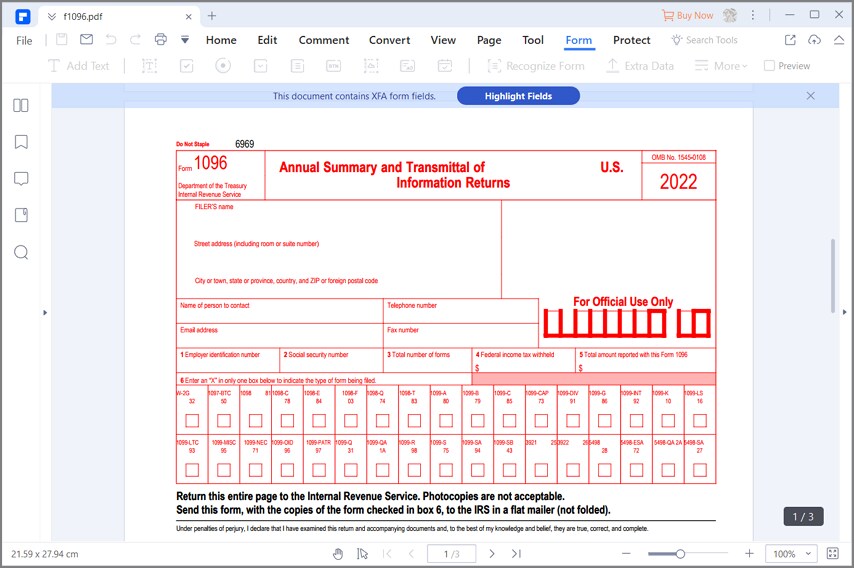The width and height of the screenshot is (854, 568).
Task: Select the date field form tool
Action: (445, 66)
